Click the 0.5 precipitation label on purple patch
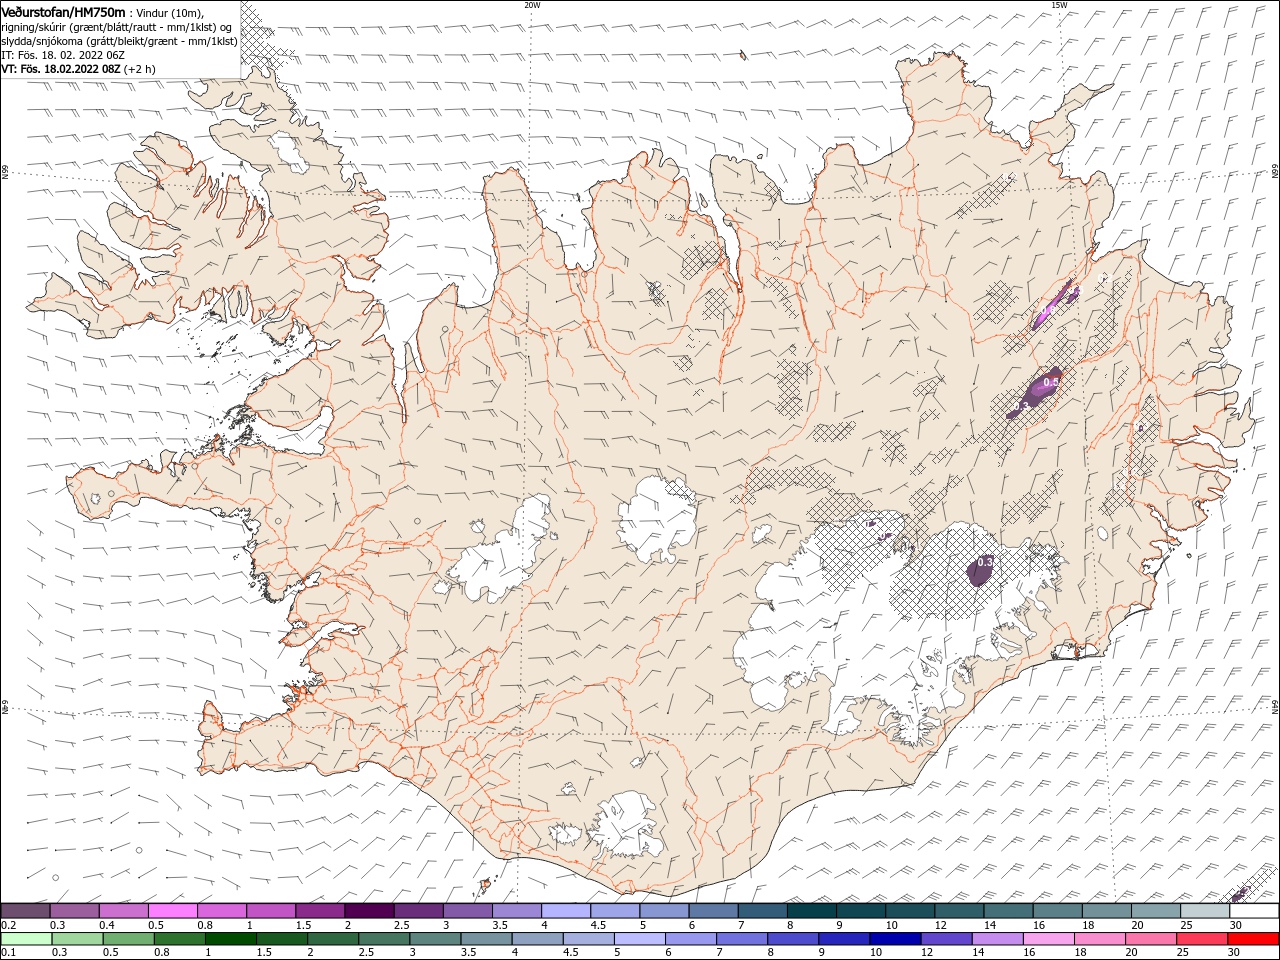1280x960 pixels. pyautogui.click(x=1051, y=382)
